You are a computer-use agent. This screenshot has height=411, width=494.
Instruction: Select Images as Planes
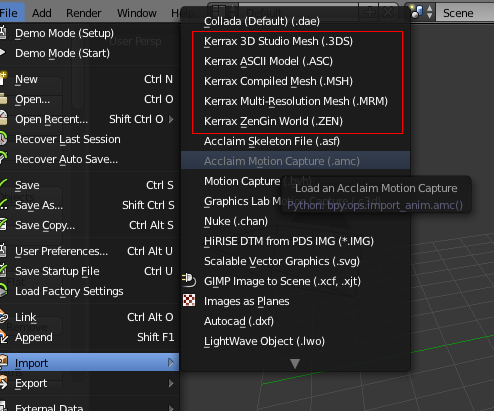(295, 301)
